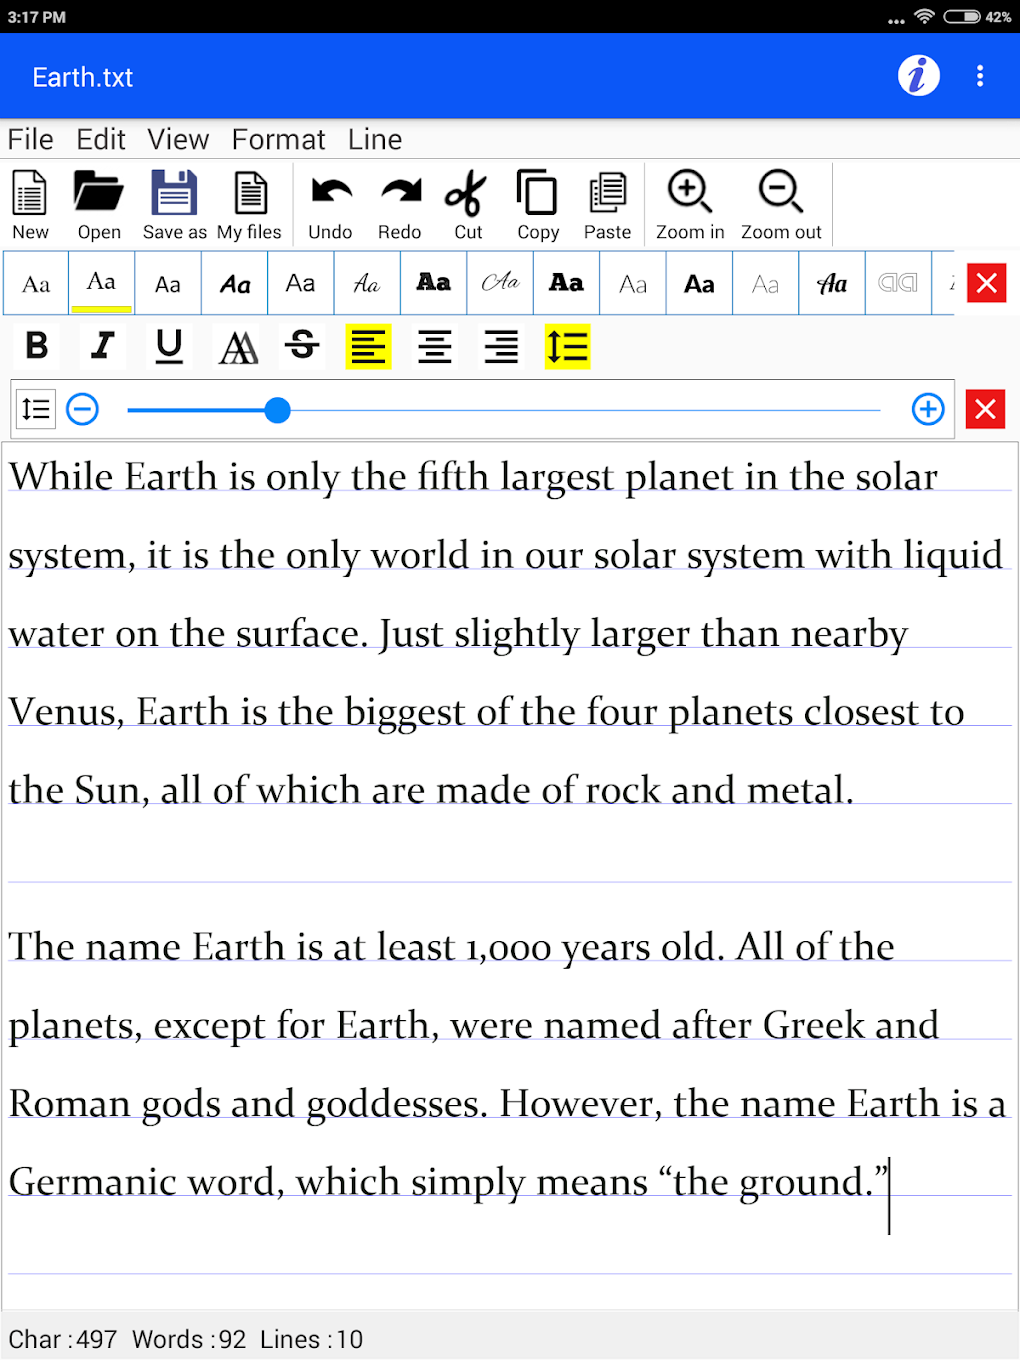Copy text using the Copy icon
The height and width of the screenshot is (1360, 1020).
tap(537, 205)
